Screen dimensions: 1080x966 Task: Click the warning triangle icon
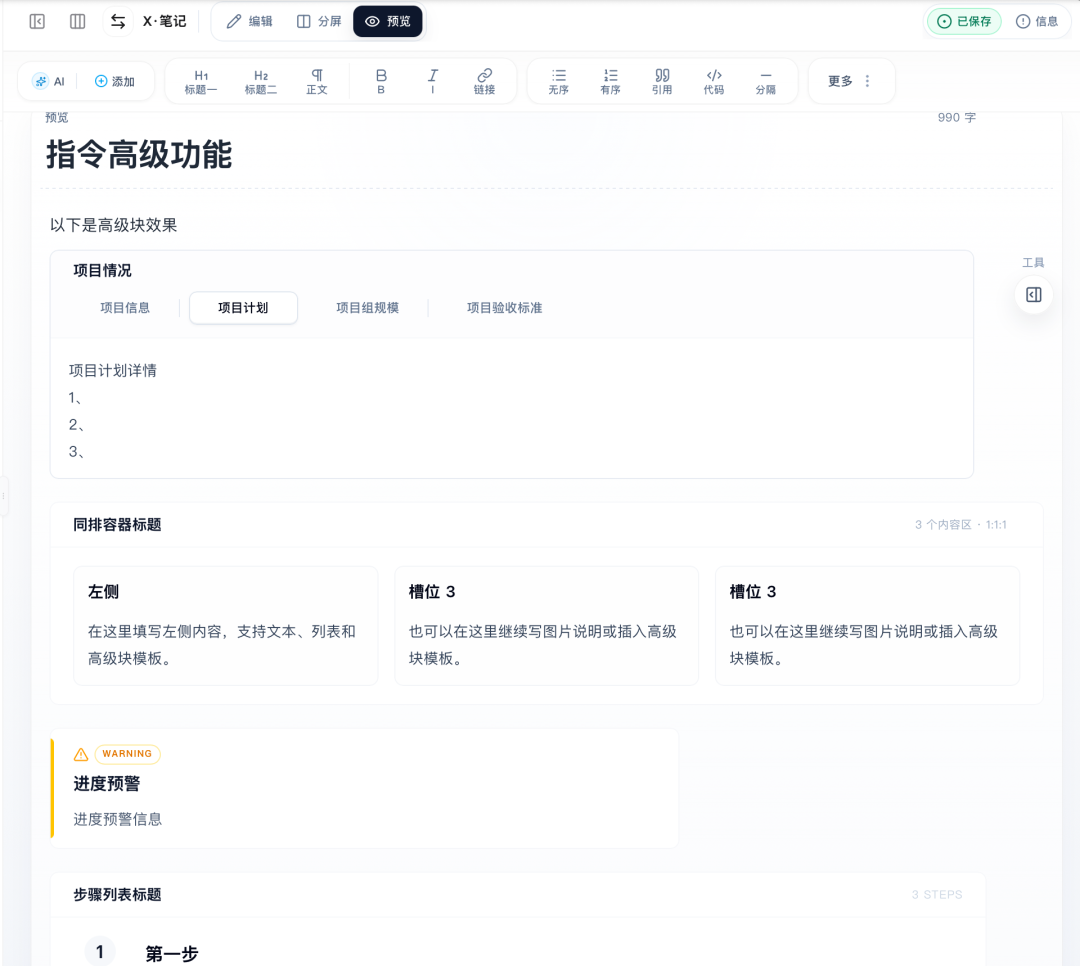click(81, 754)
